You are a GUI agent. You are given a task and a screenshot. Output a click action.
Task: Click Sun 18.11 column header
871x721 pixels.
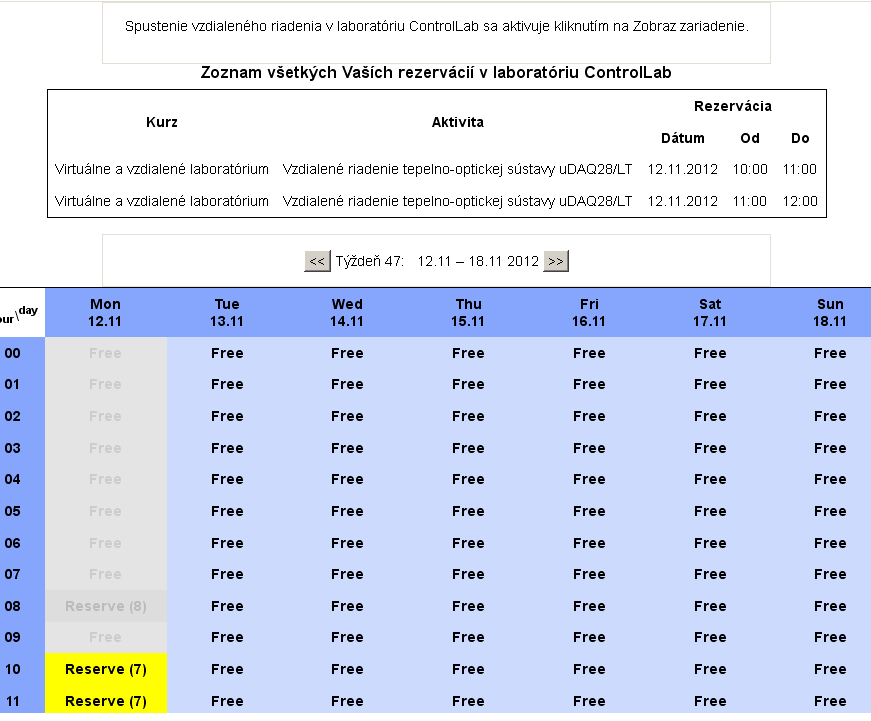(830, 313)
